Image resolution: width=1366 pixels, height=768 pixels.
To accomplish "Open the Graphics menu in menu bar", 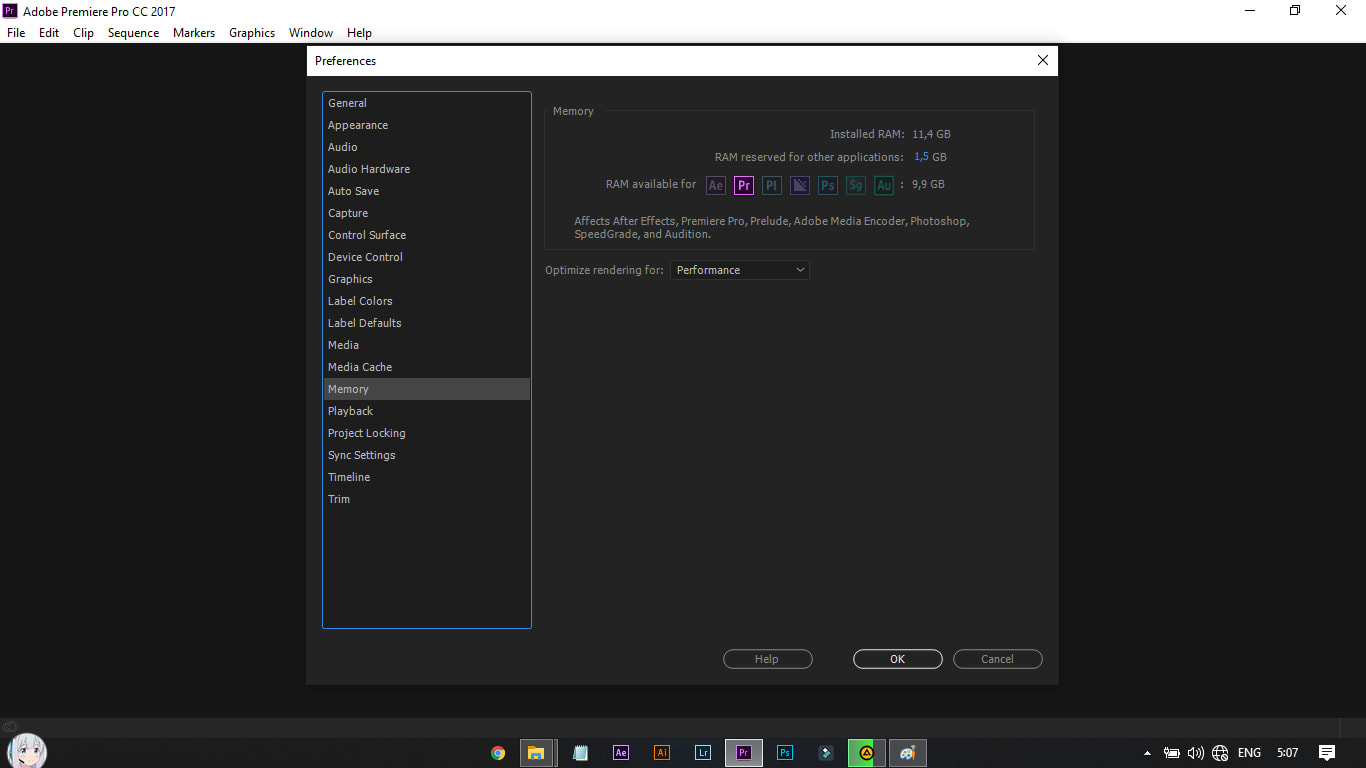I will 252,33.
